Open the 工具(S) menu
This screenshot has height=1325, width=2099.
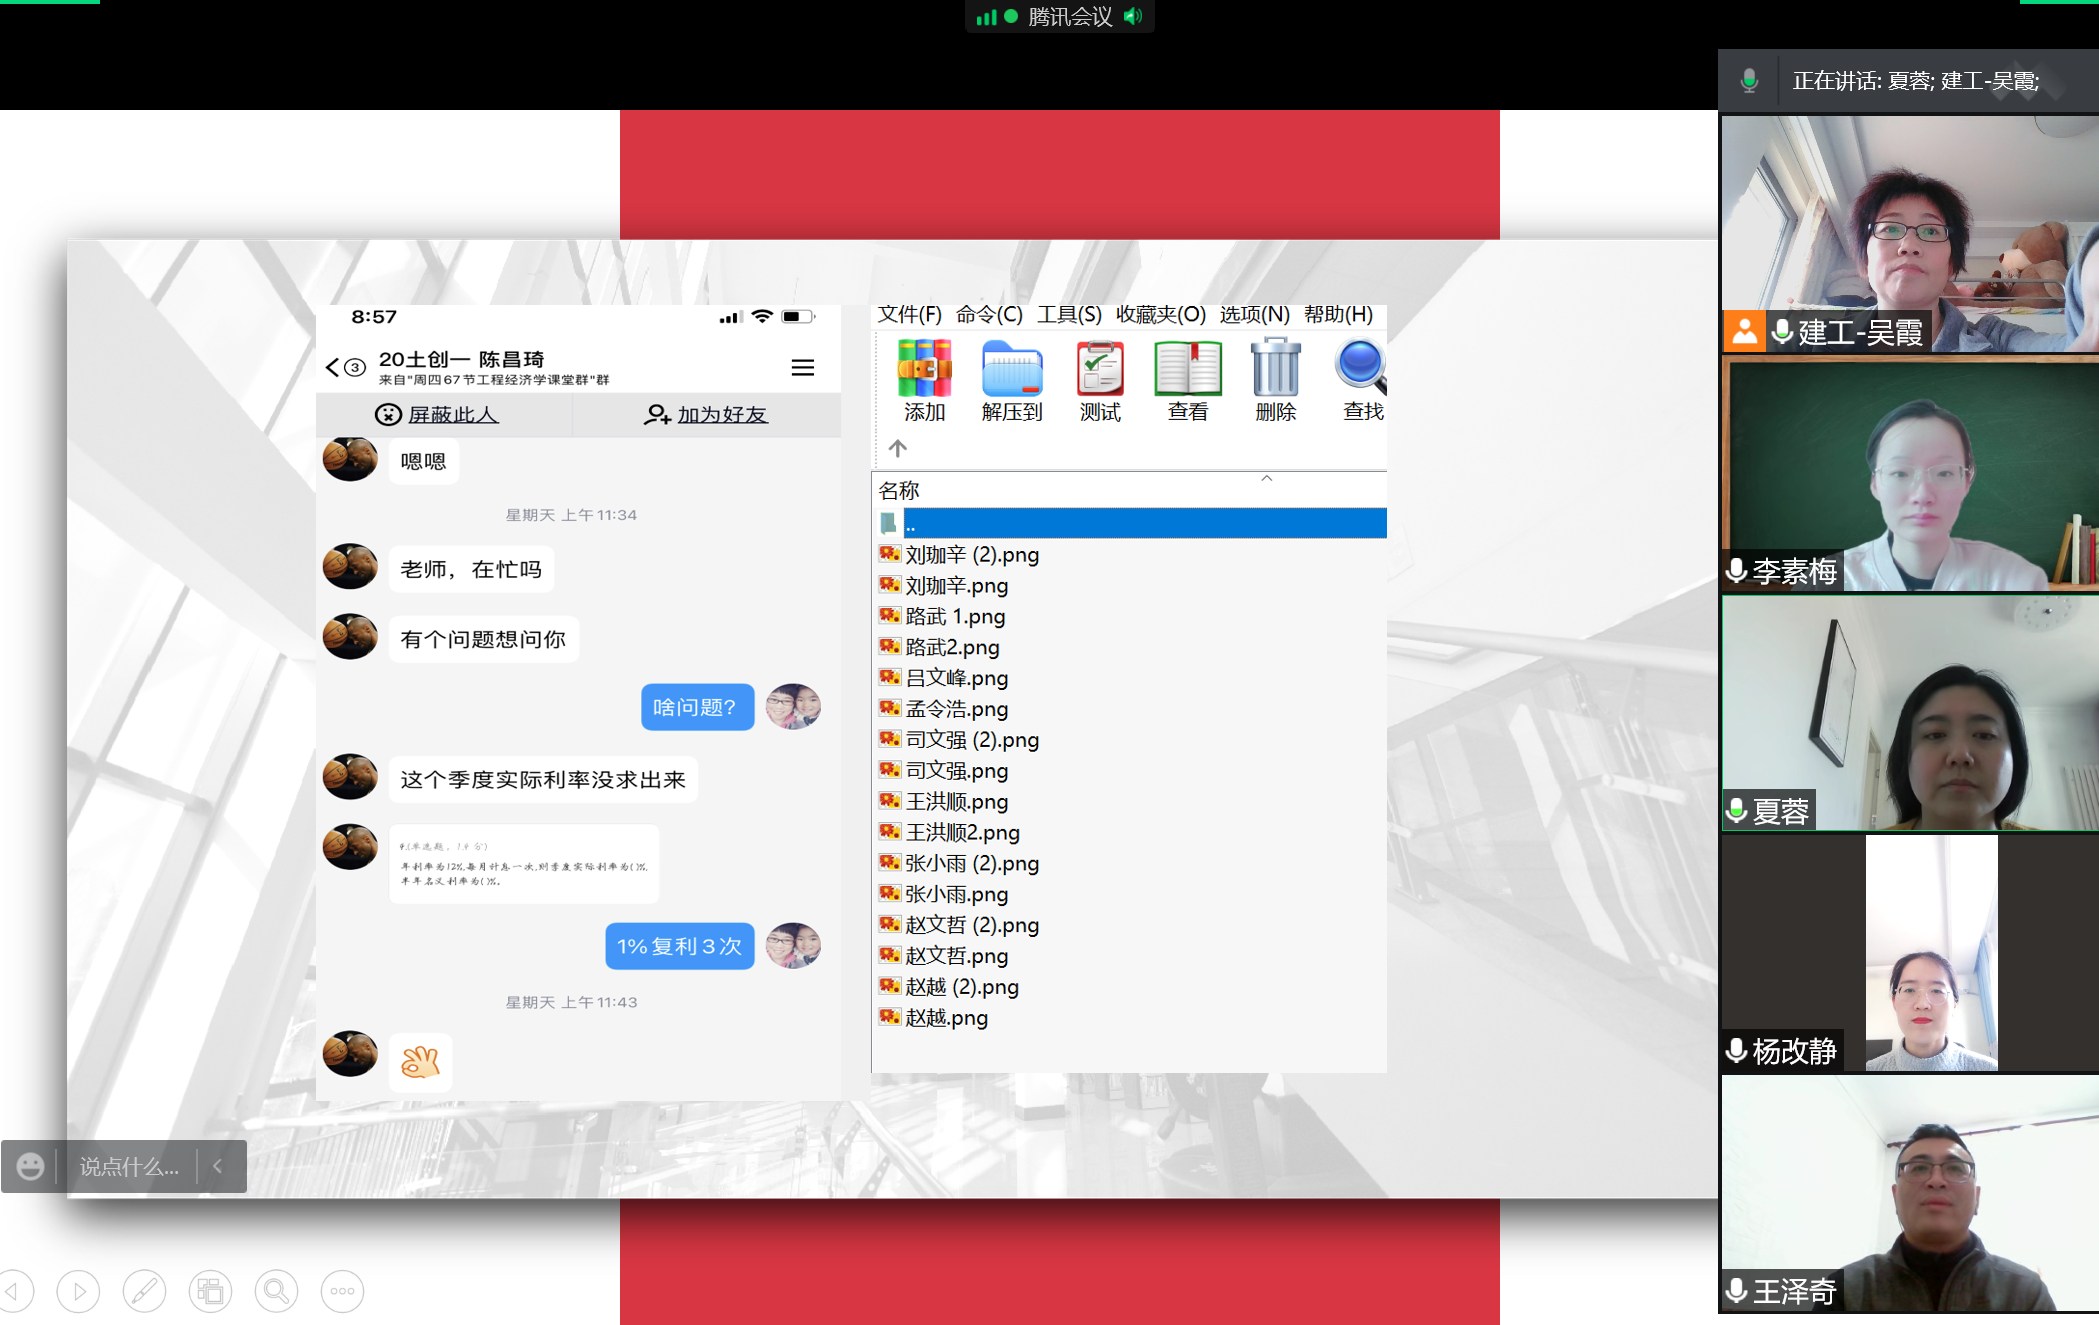point(1068,314)
